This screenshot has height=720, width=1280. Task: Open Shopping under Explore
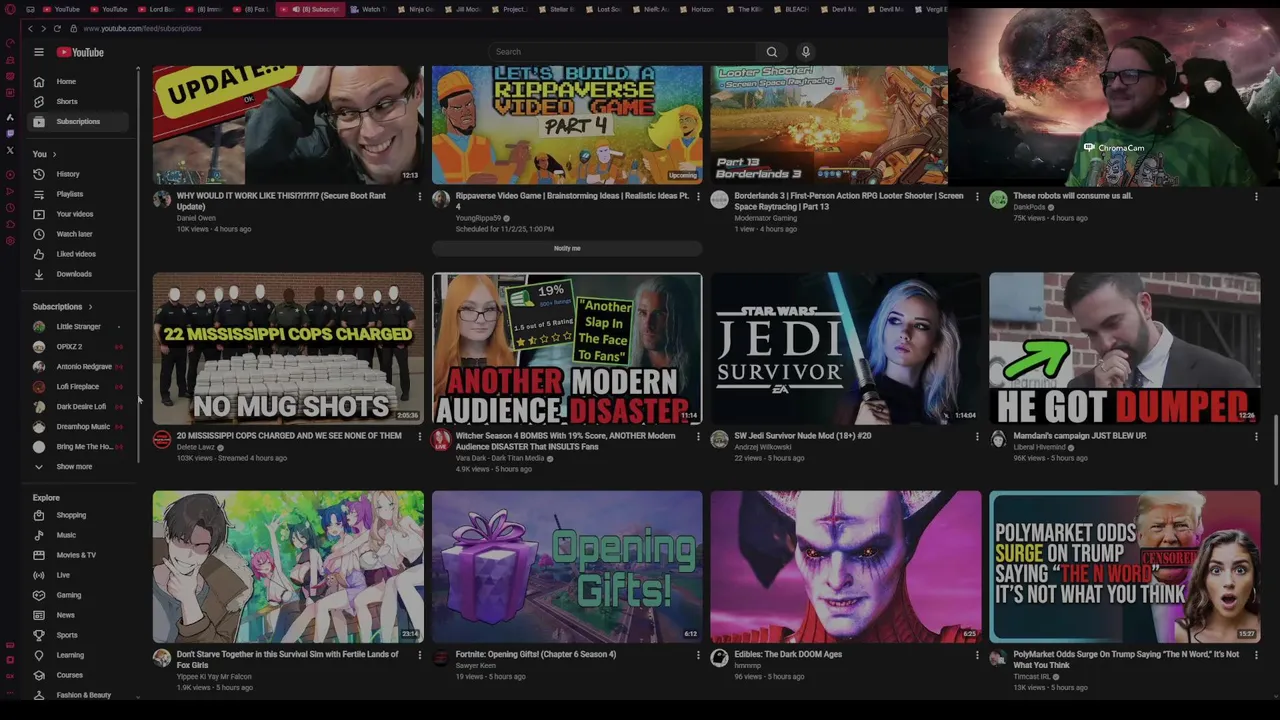tap(80, 515)
